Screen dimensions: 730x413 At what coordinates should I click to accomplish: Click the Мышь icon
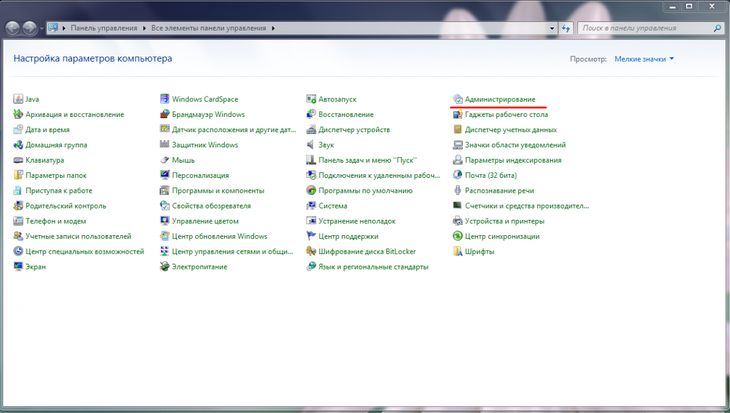tap(165, 160)
